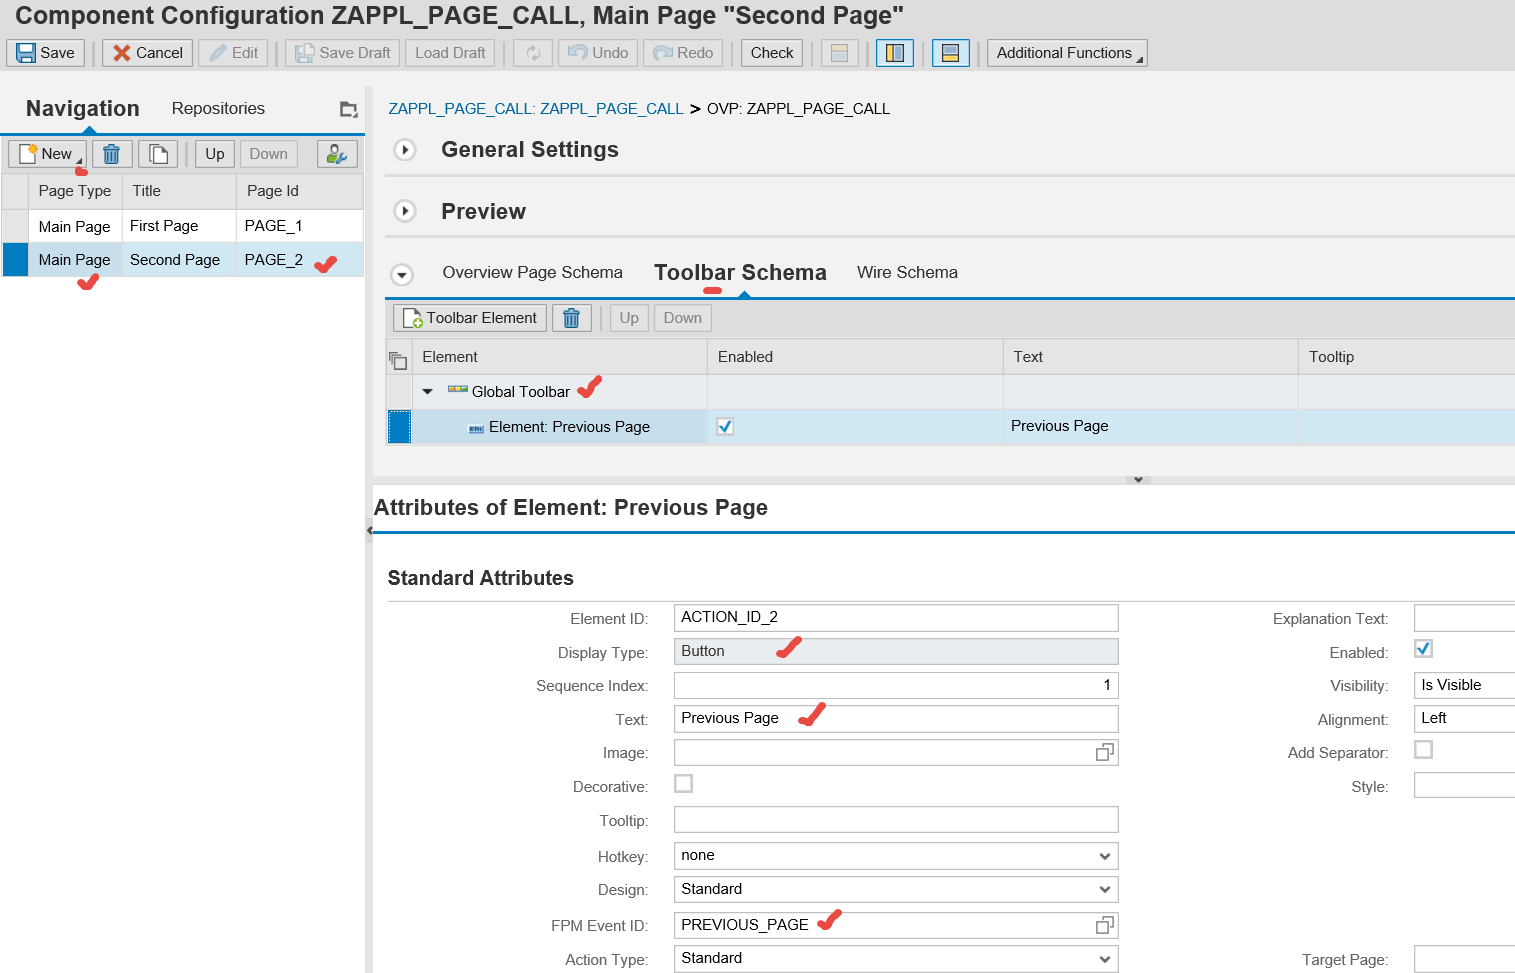Open the Repositories tab
Screen dimensions: 1515x973
pyautogui.click(x=216, y=108)
